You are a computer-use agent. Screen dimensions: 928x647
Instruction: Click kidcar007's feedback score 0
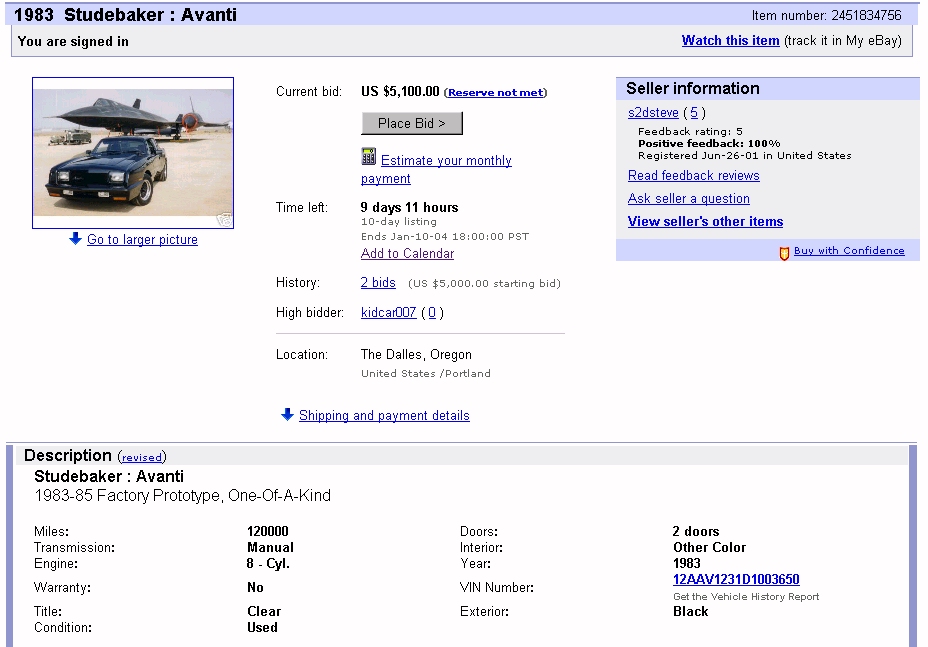432,312
